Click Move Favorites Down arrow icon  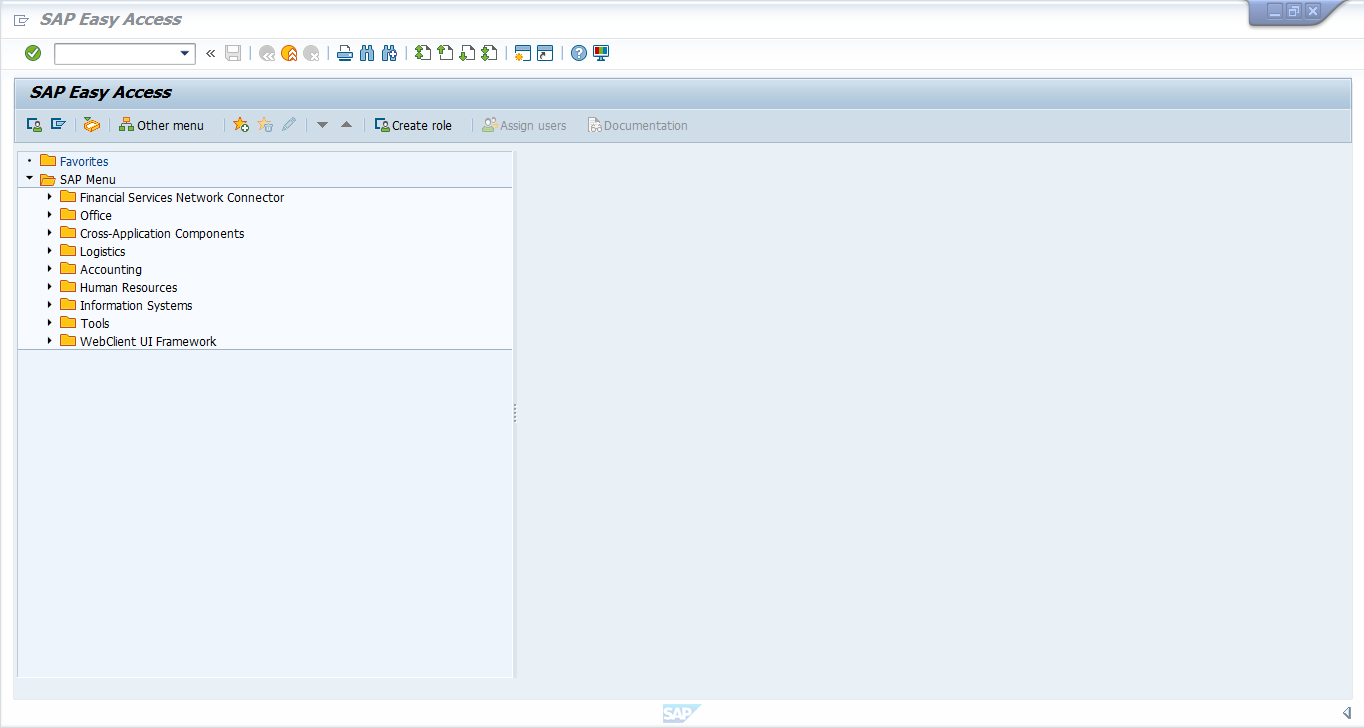322,125
